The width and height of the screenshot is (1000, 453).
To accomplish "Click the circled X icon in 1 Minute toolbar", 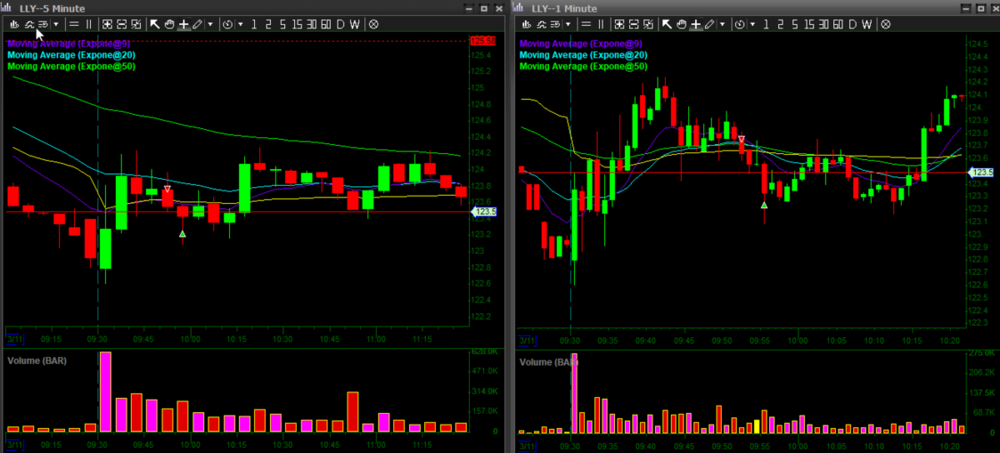I will tap(887, 23).
